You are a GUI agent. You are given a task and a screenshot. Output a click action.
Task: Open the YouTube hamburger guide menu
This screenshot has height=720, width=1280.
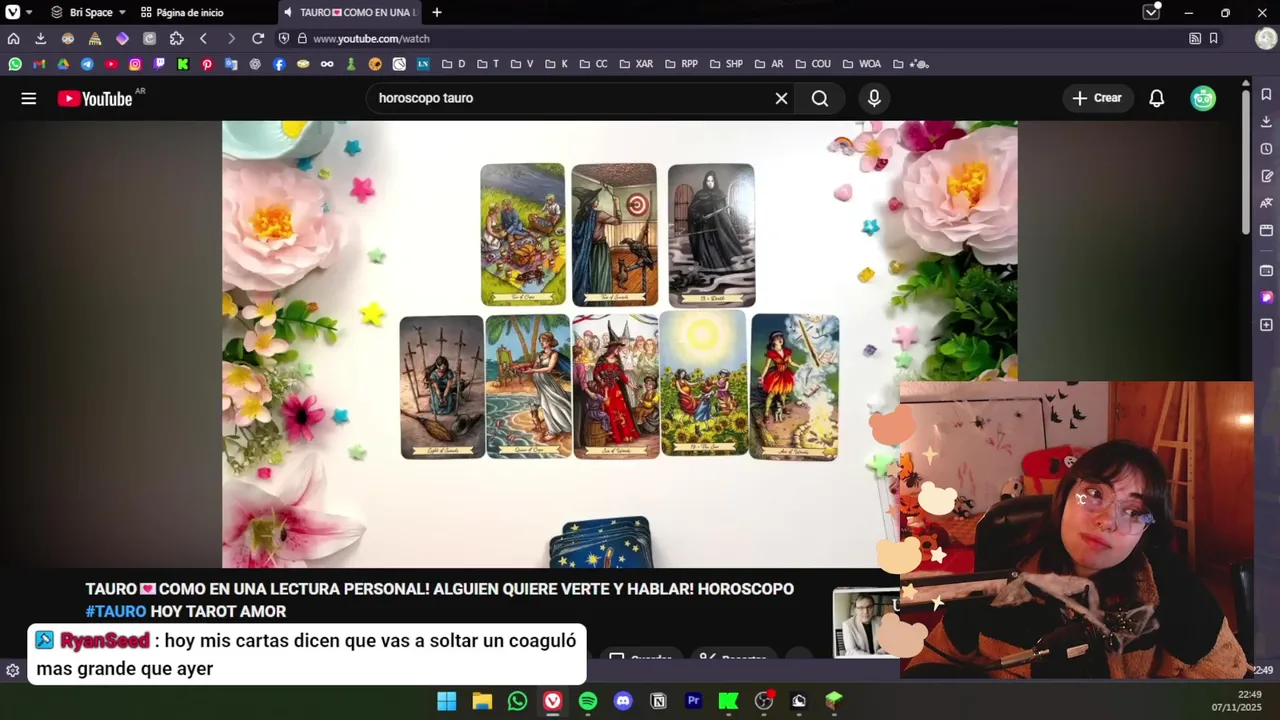click(29, 98)
